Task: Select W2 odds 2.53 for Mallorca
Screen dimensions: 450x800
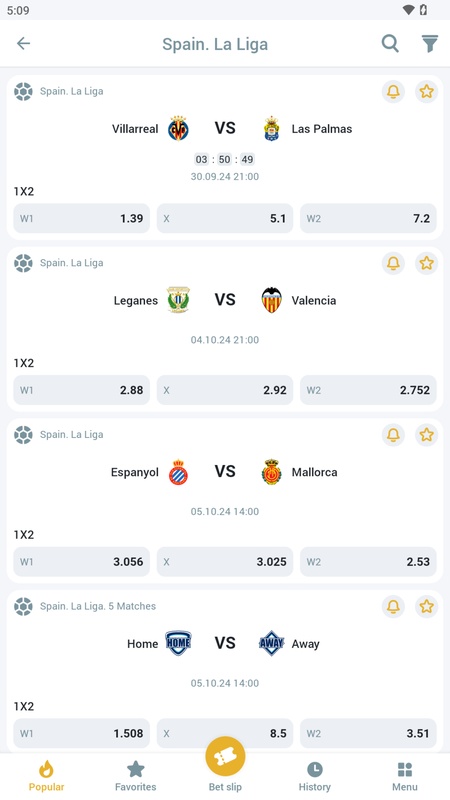Action: (368, 562)
